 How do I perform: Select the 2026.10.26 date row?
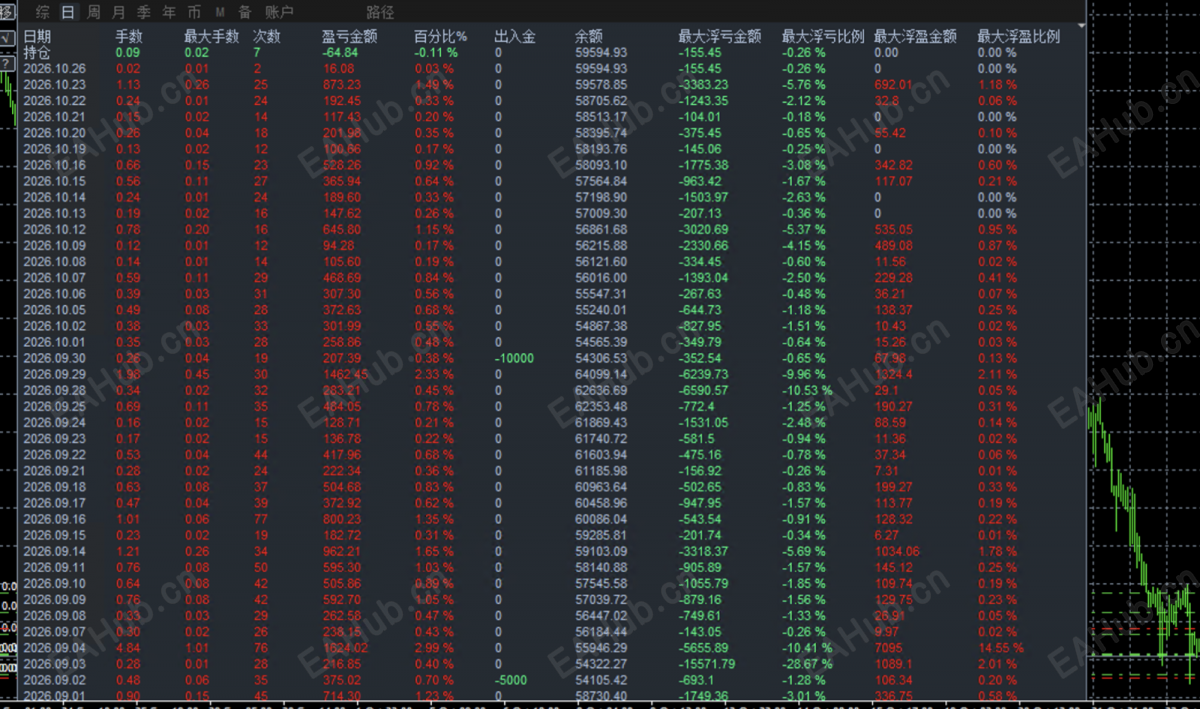(55, 68)
